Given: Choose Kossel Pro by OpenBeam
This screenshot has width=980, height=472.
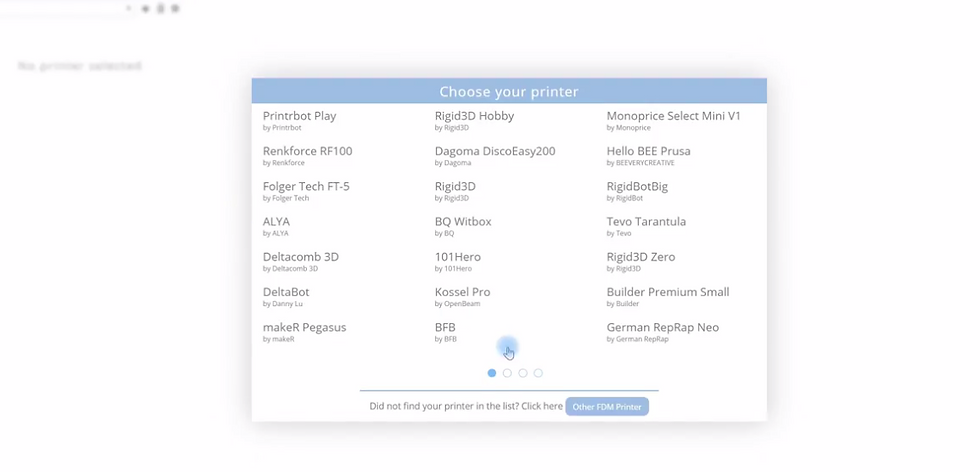Looking at the screenshot, I should 462,296.
